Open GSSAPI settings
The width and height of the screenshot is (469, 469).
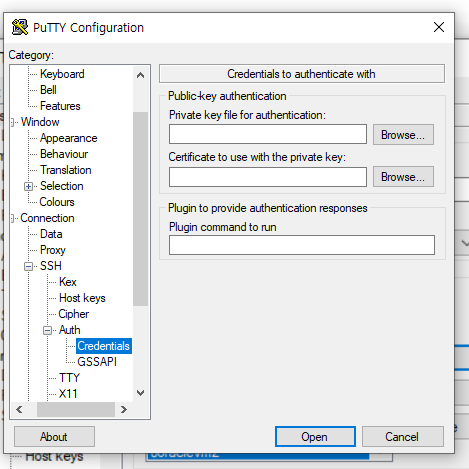[x=97, y=362]
